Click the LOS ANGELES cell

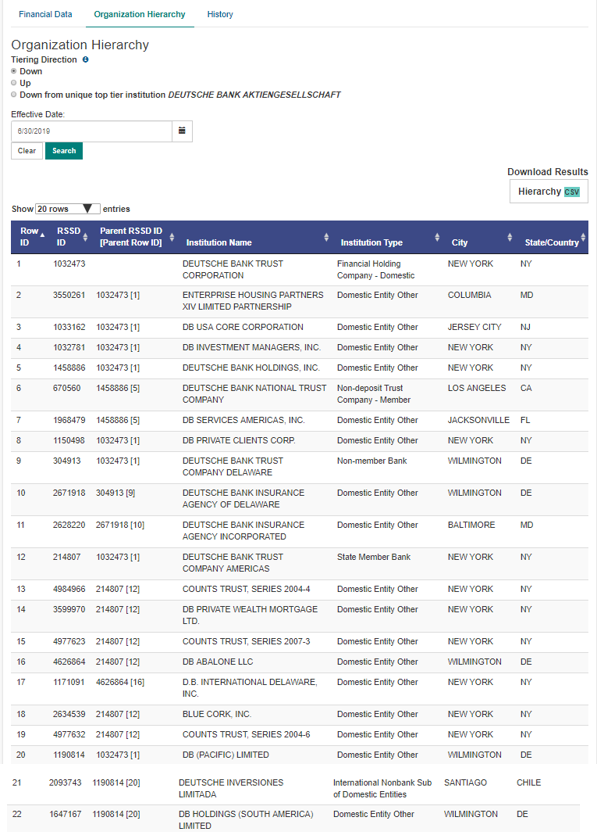tap(477, 388)
